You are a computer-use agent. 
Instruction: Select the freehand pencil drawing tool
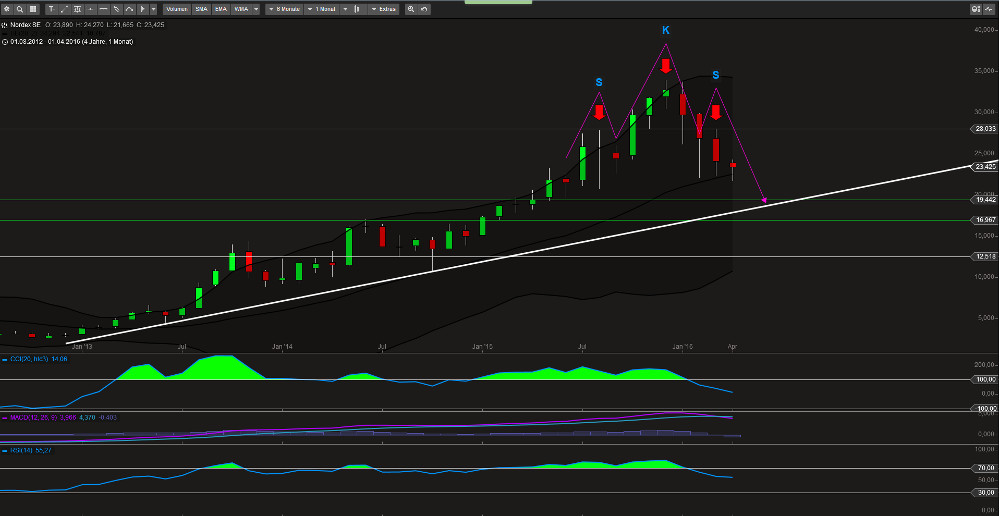pos(117,9)
